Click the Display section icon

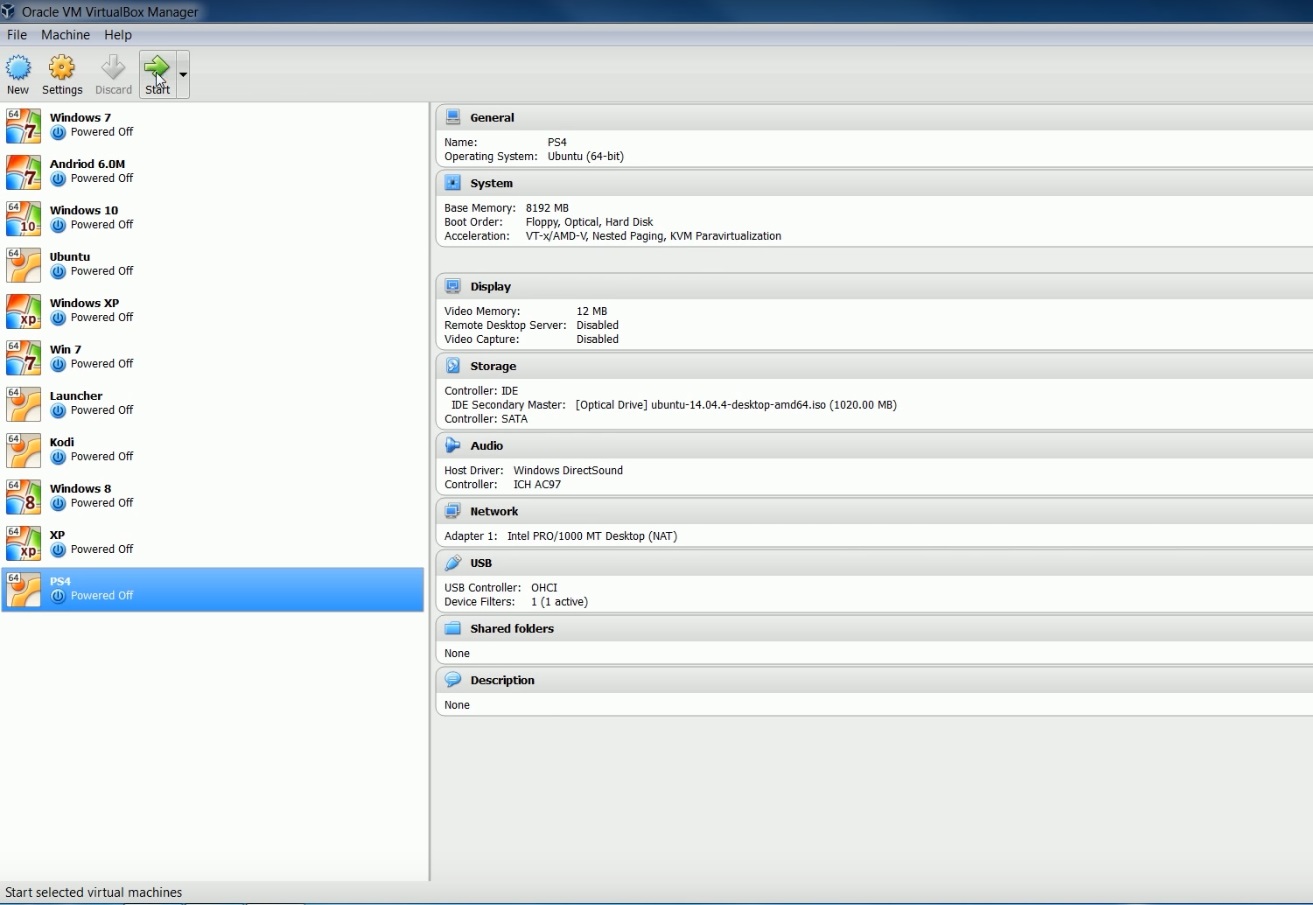453,286
